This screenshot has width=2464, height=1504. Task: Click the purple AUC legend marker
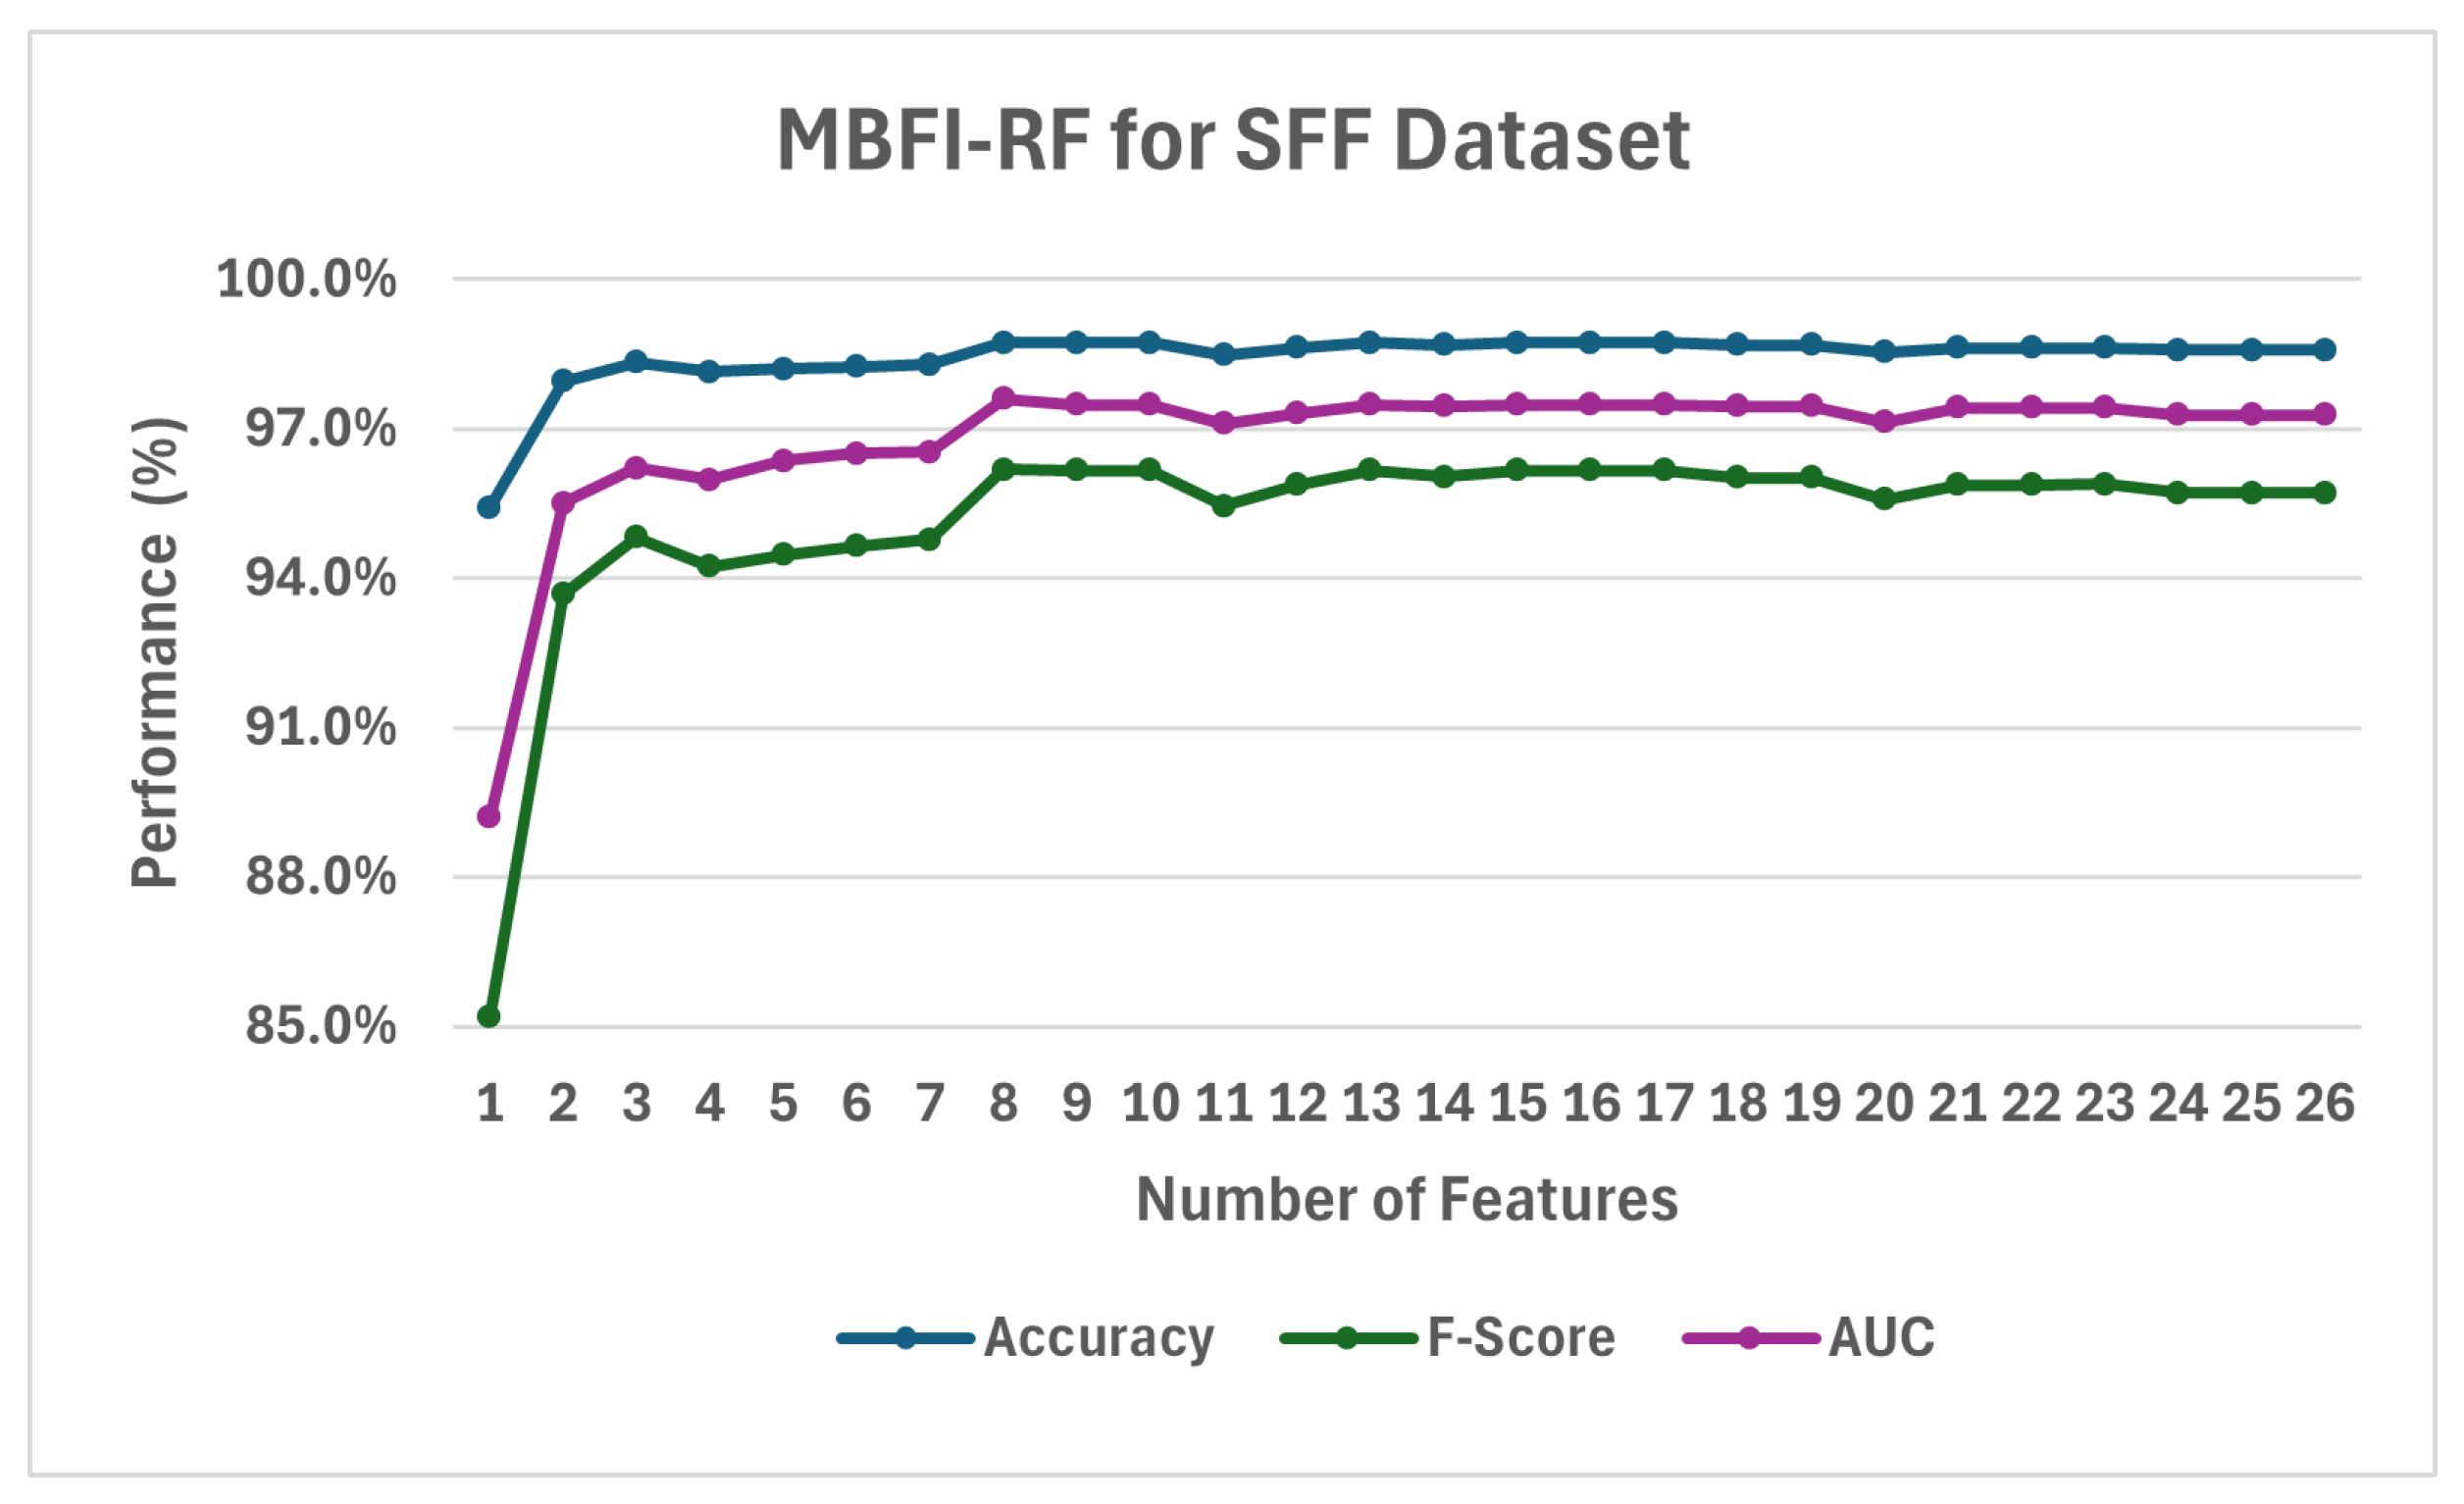1749,1338
